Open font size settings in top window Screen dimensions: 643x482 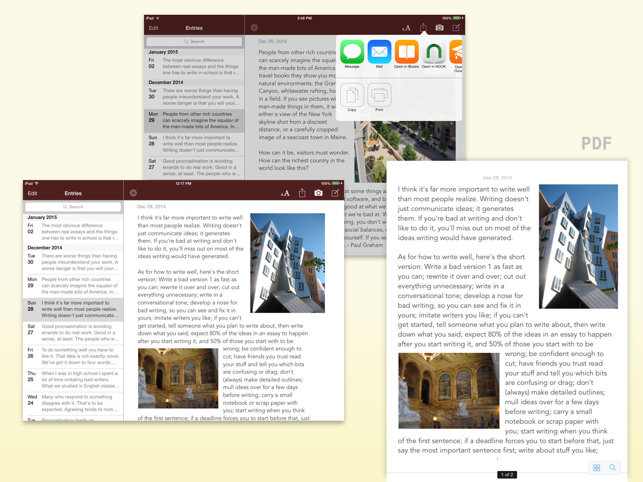coord(406,28)
